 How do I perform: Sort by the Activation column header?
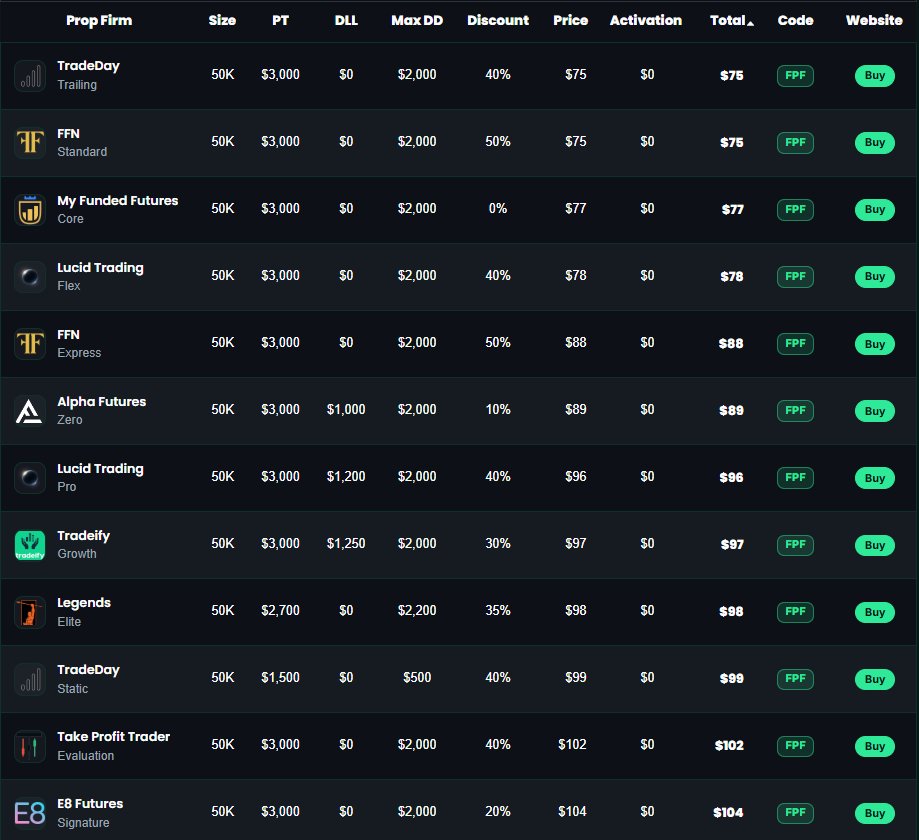pyautogui.click(x=646, y=21)
